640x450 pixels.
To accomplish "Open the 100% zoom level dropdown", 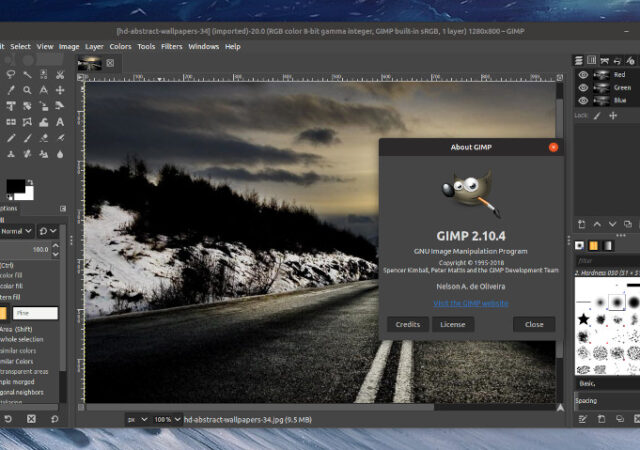I will (167, 419).
